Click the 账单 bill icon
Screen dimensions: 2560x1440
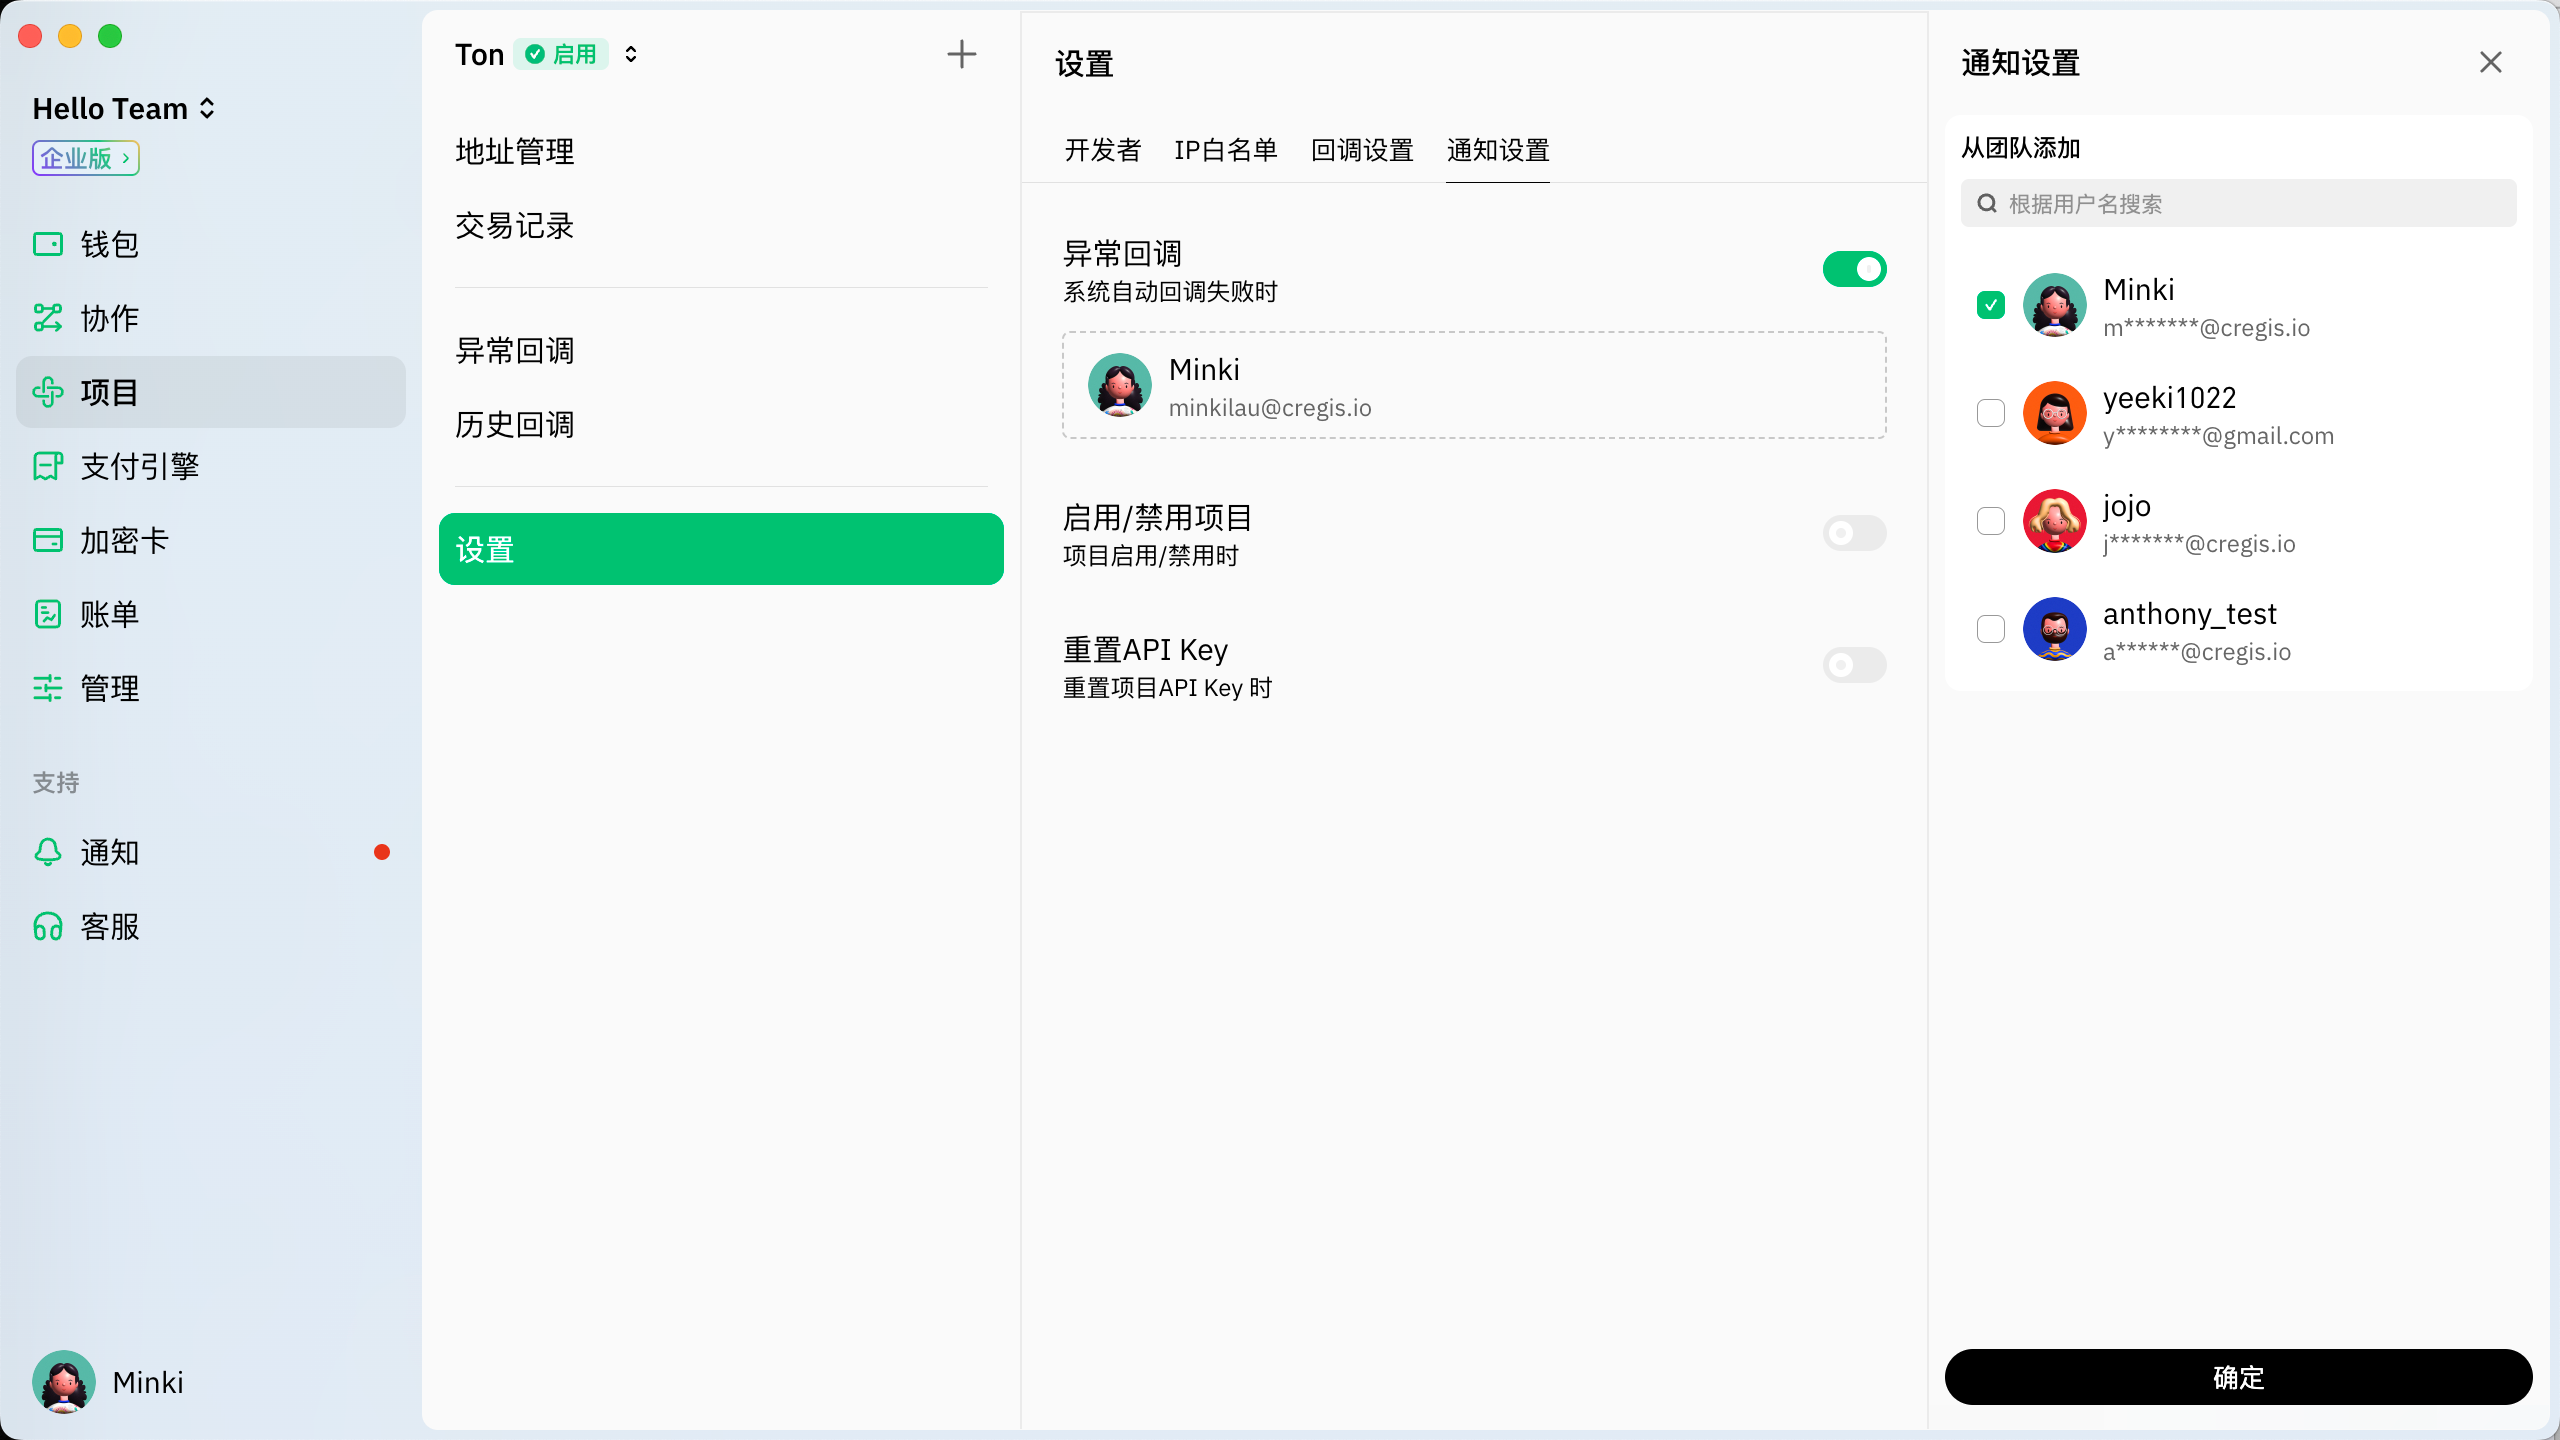[47, 614]
